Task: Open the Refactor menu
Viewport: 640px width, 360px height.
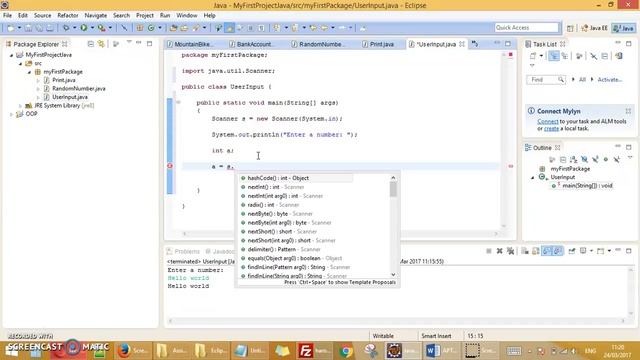Action: point(68,16)
